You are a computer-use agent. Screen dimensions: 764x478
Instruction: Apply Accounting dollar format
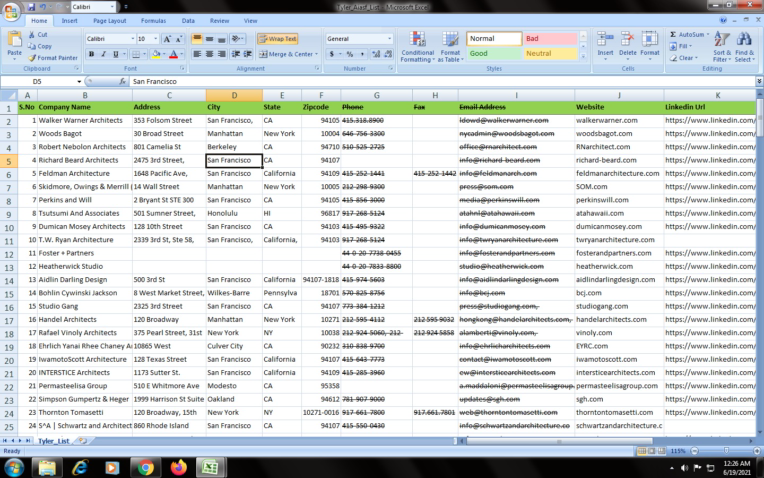[x=332, y=54]
